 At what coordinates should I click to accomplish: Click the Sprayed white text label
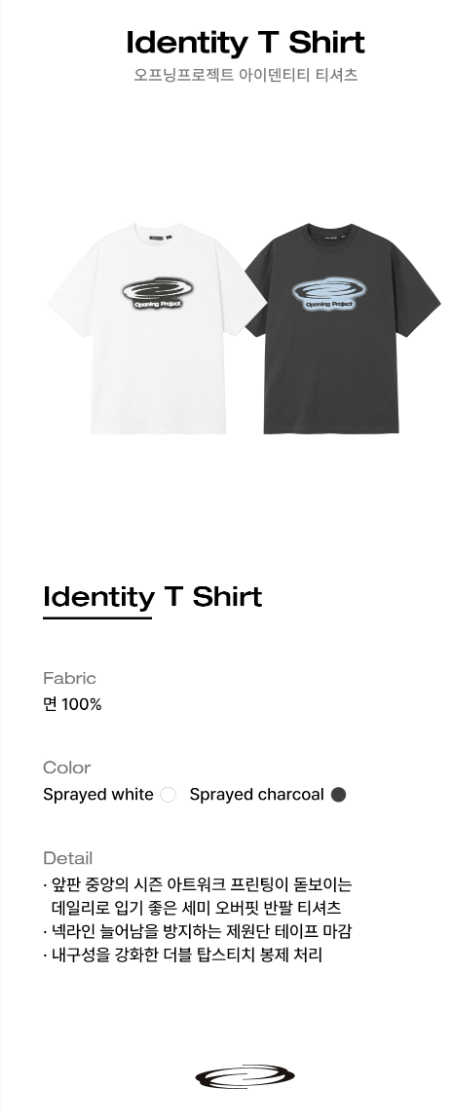[x=98, y=795]
